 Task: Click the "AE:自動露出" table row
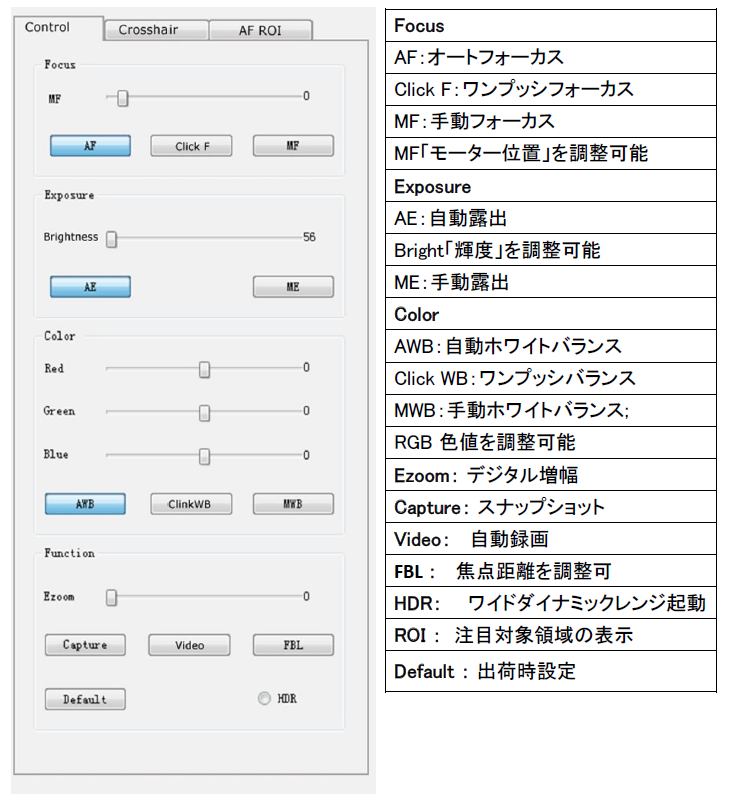[x=551, y=218]
